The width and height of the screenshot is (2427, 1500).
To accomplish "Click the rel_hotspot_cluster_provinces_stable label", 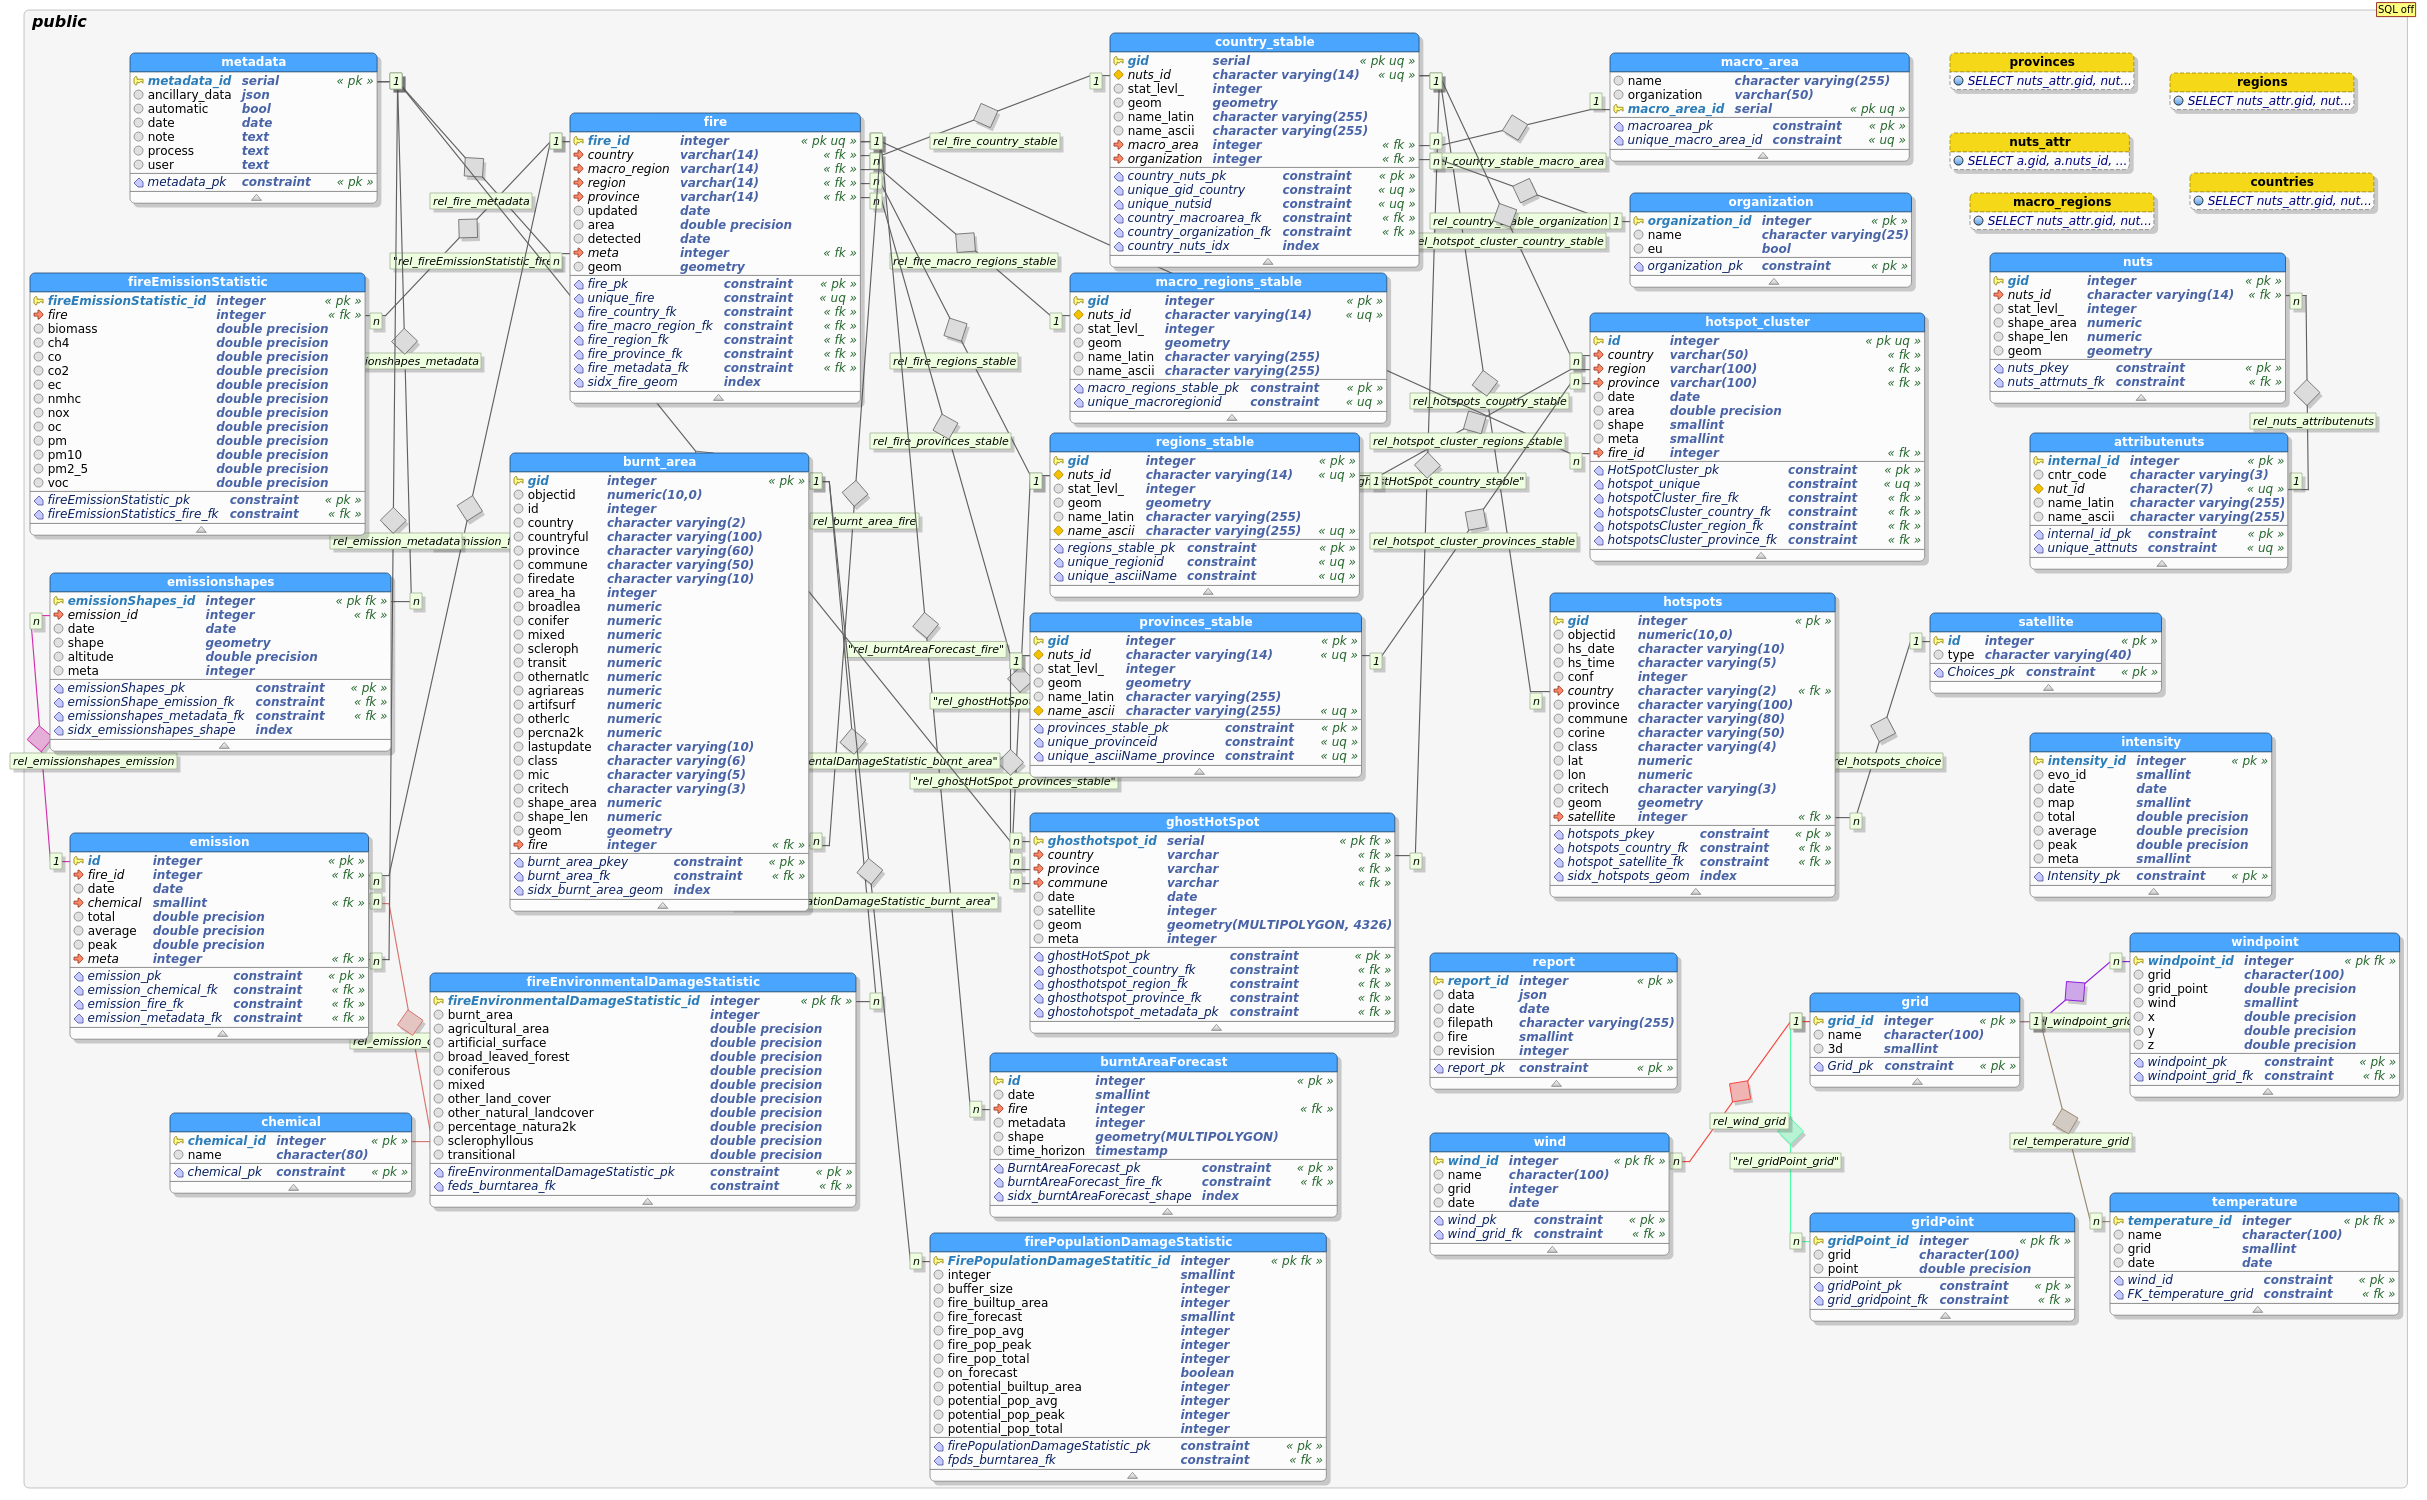I will [x=1474, y=541].
